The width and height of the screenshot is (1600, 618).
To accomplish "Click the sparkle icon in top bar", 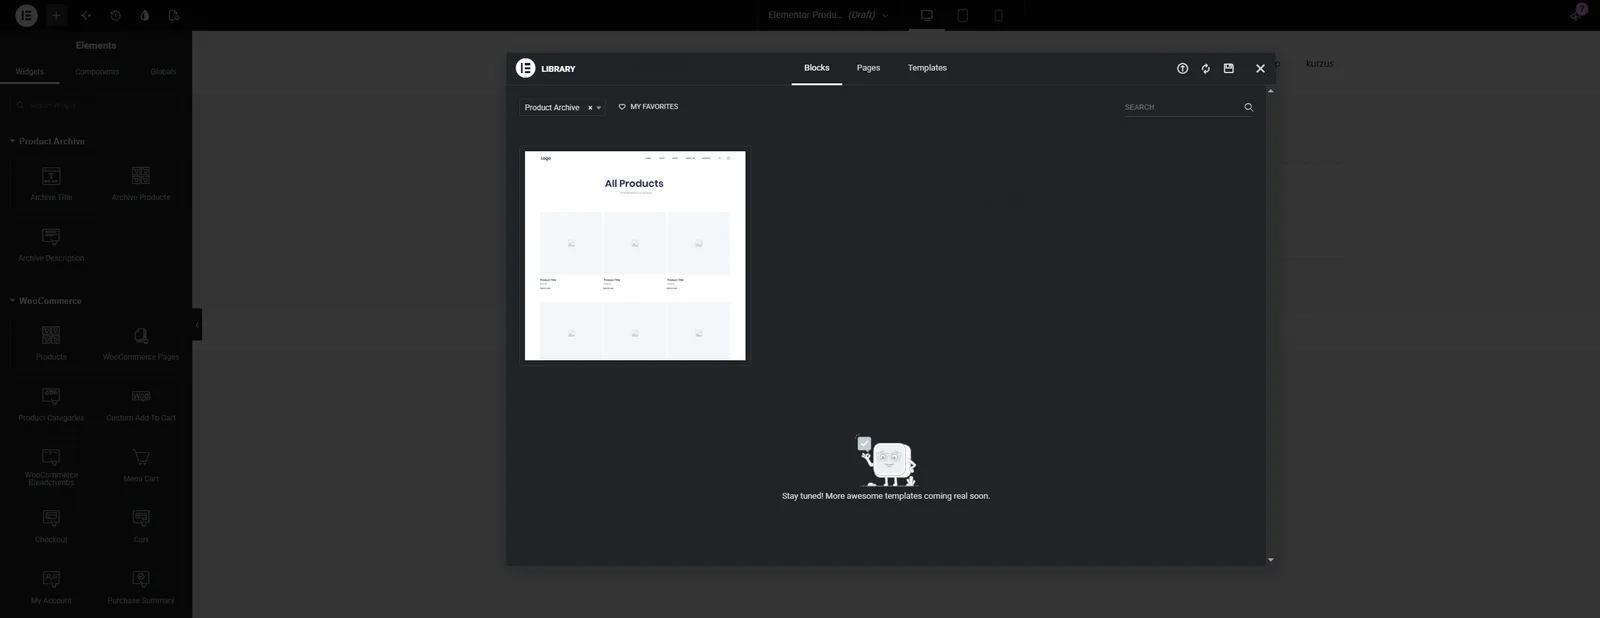I will [x=86, y=15].
